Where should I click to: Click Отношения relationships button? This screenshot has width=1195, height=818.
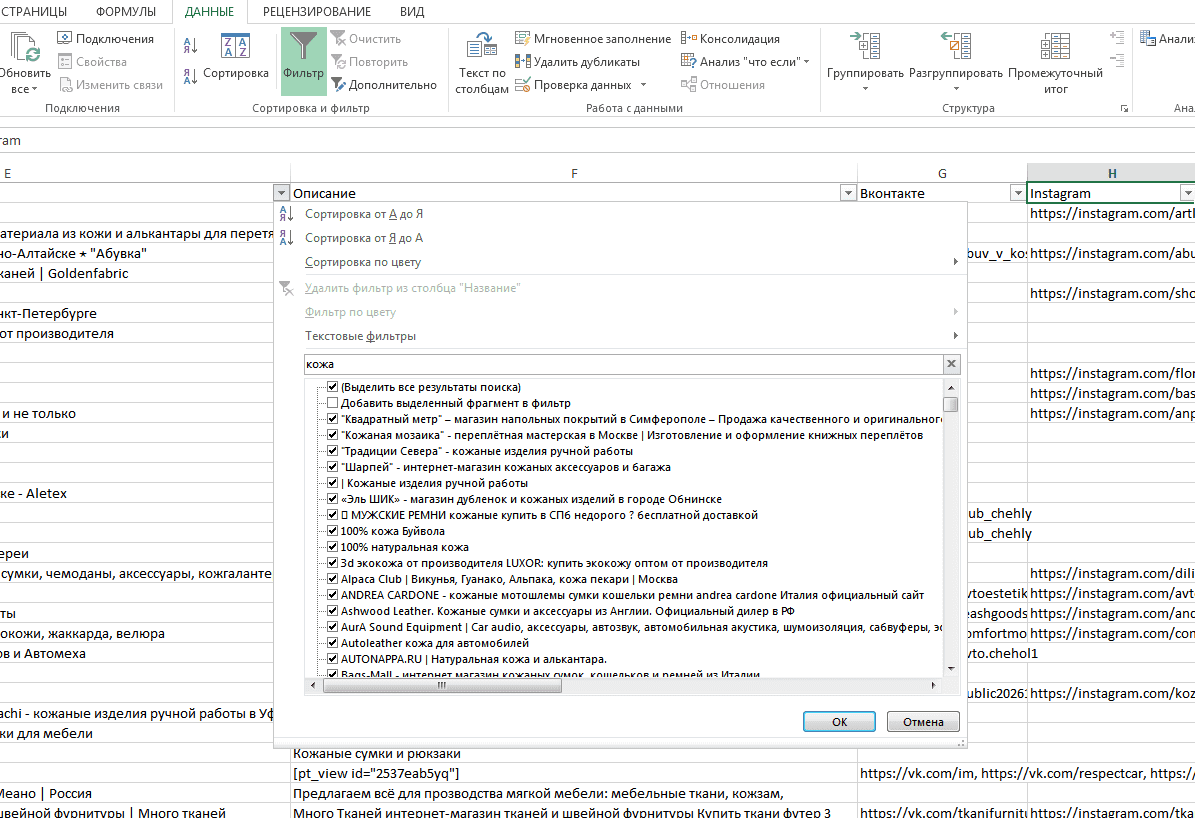click(x=722, y=85)
